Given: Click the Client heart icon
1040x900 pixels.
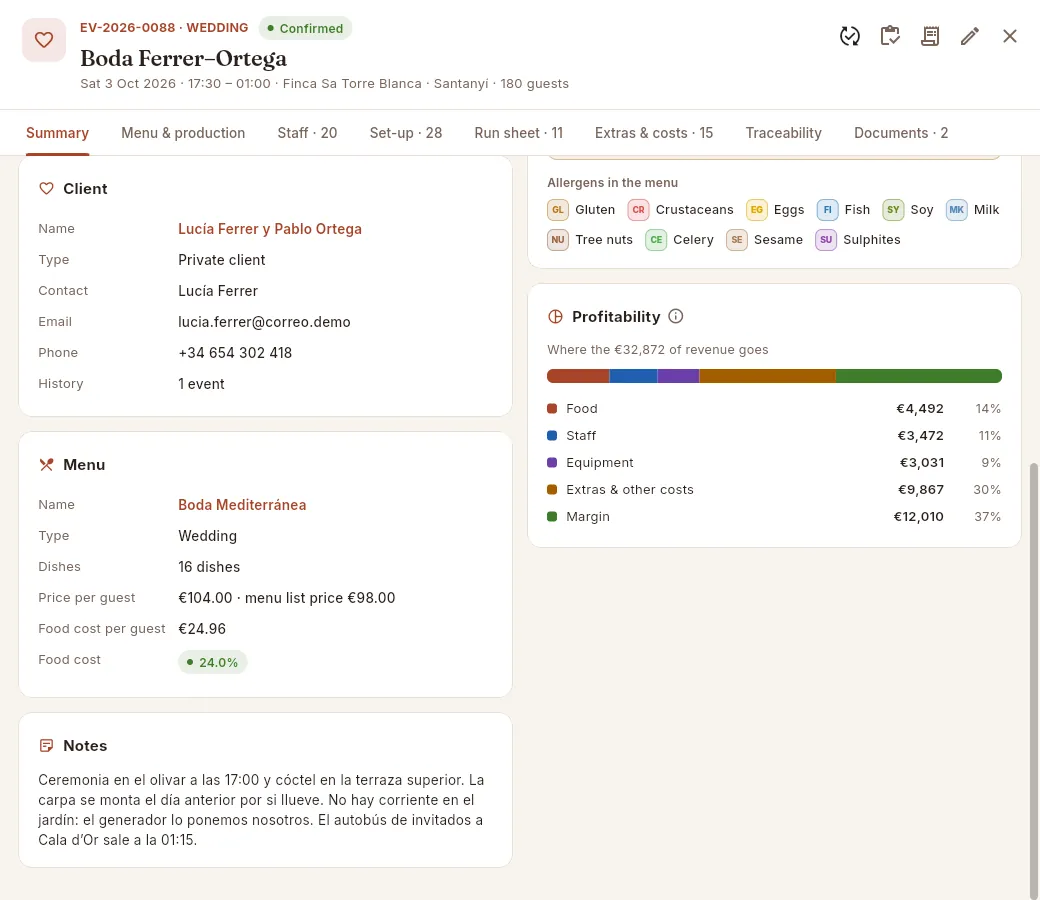Looking at the screenshot, I should [x=46, y=188].
